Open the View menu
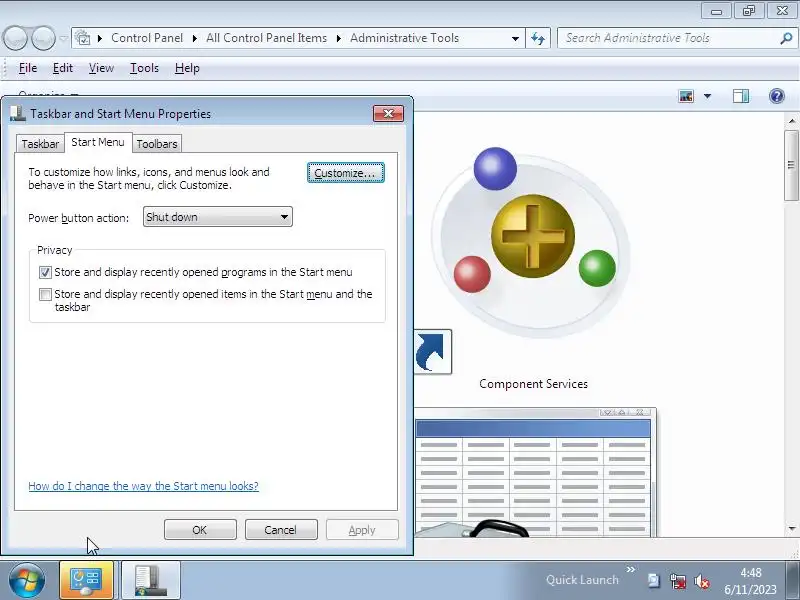Image resolution: width=800 pixels, height=600 pixels. click(101, 68)
